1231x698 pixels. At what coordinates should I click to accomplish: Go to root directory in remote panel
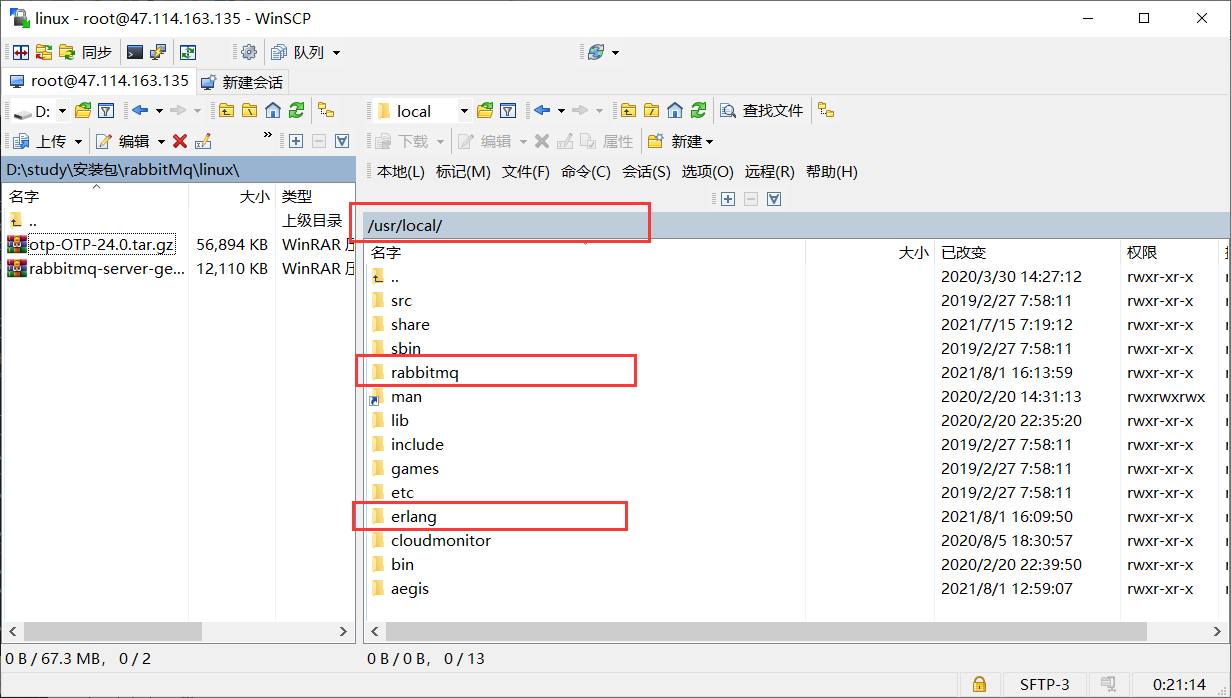pyautogui.click(x=652, y=111)
